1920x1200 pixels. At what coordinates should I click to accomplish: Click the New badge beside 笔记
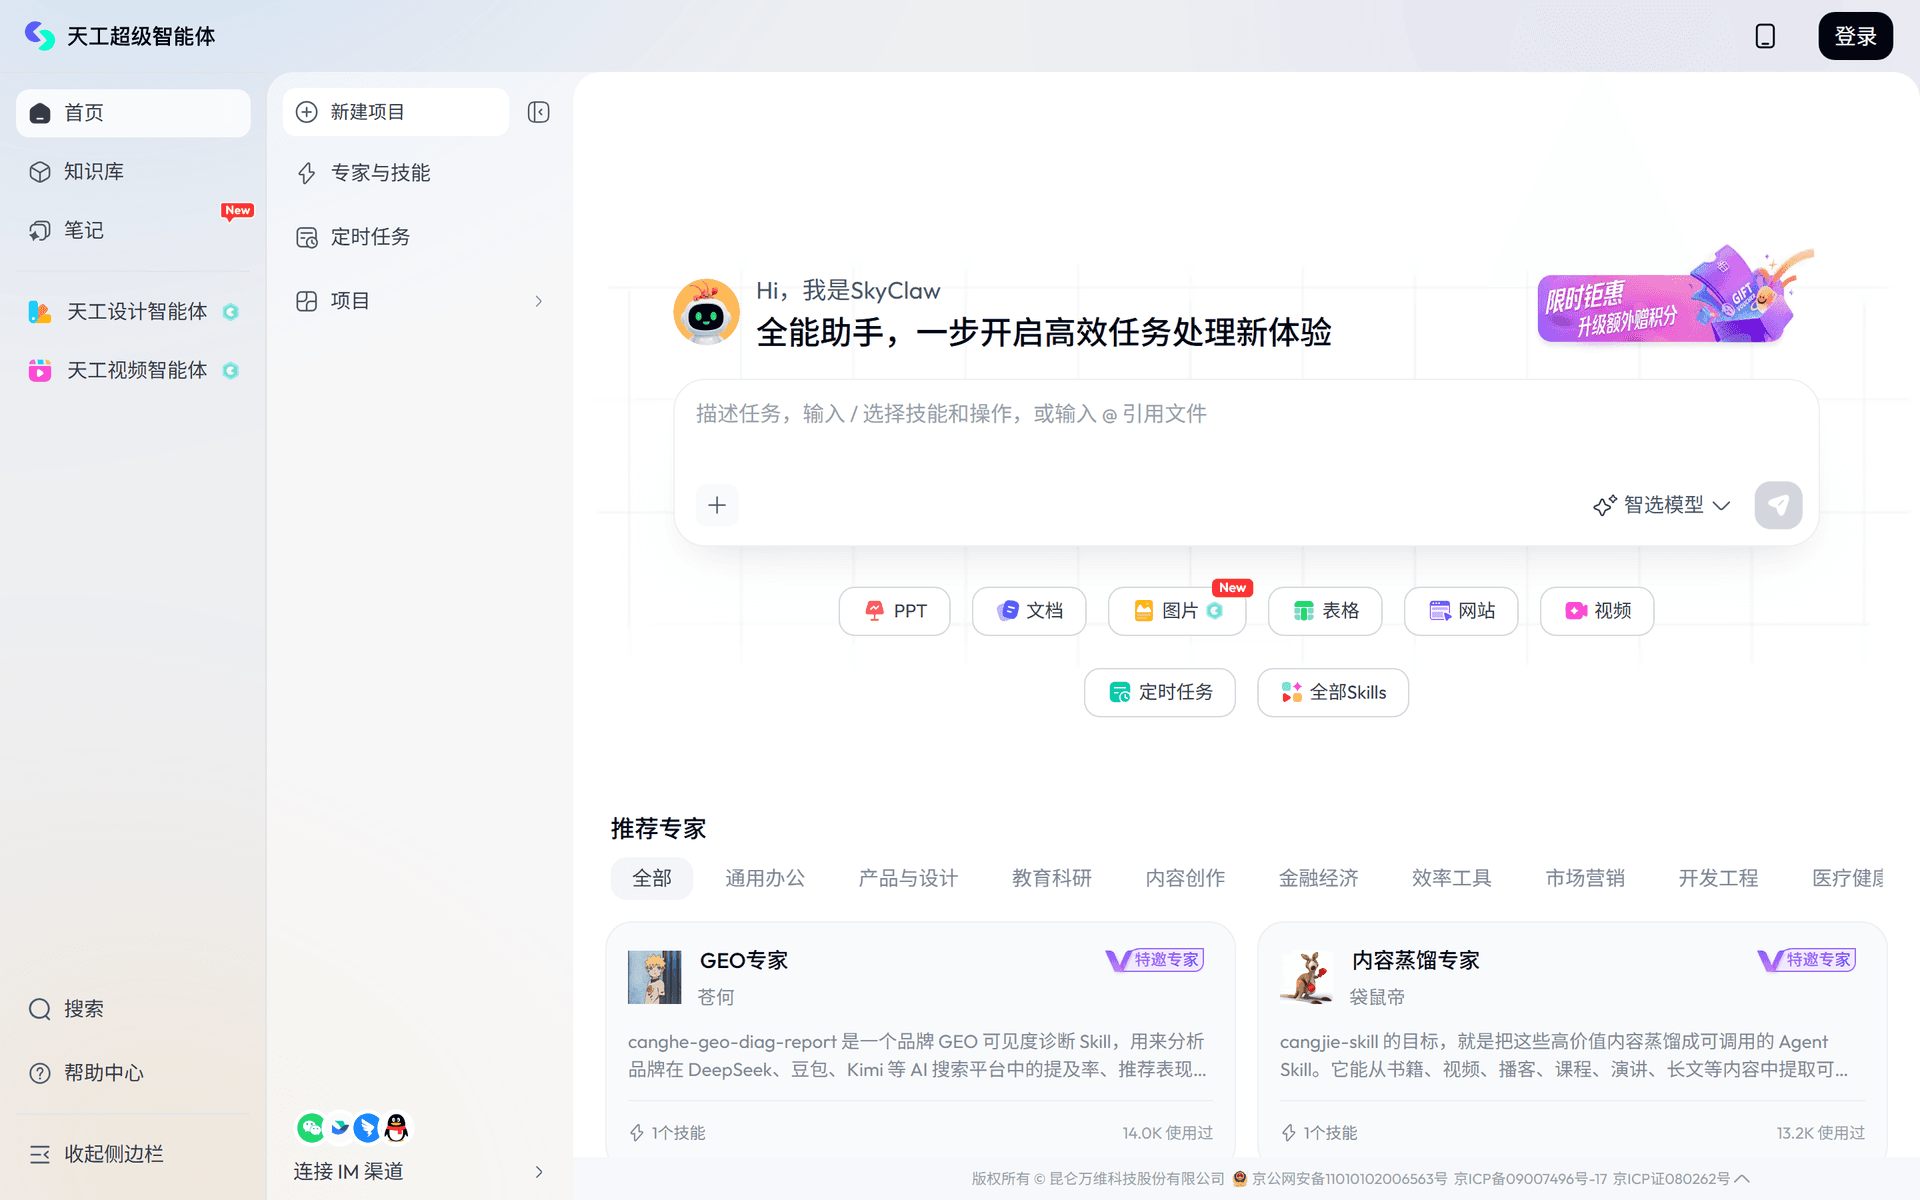point(237,211)
